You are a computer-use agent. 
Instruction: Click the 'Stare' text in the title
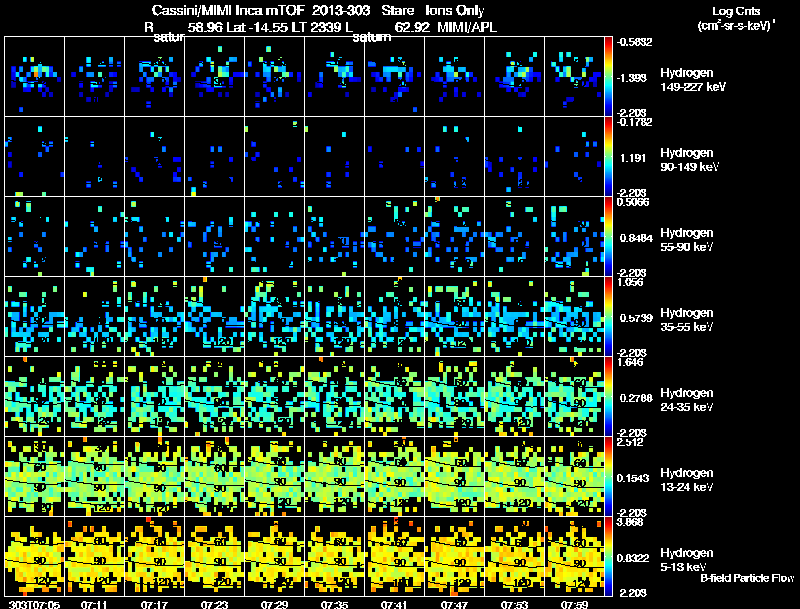pos(397,10)
